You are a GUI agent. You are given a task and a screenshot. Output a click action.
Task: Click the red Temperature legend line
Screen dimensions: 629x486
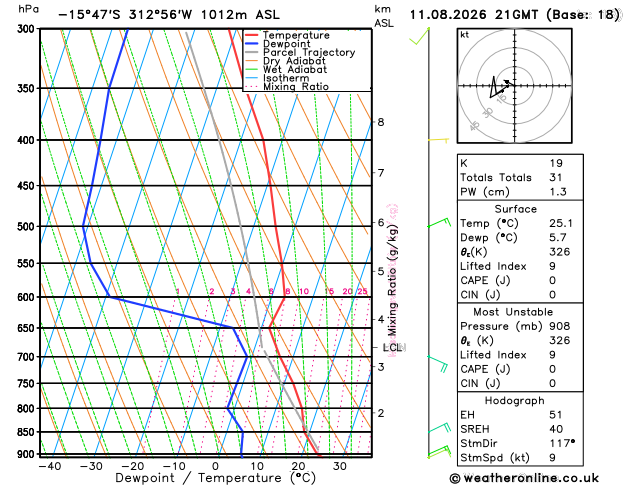click(x=252, y=35)
